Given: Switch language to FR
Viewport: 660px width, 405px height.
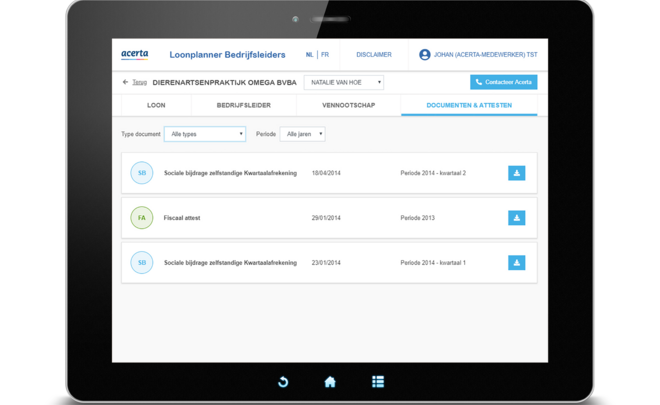Looking at the screenshot, I should tap(324, 55).
